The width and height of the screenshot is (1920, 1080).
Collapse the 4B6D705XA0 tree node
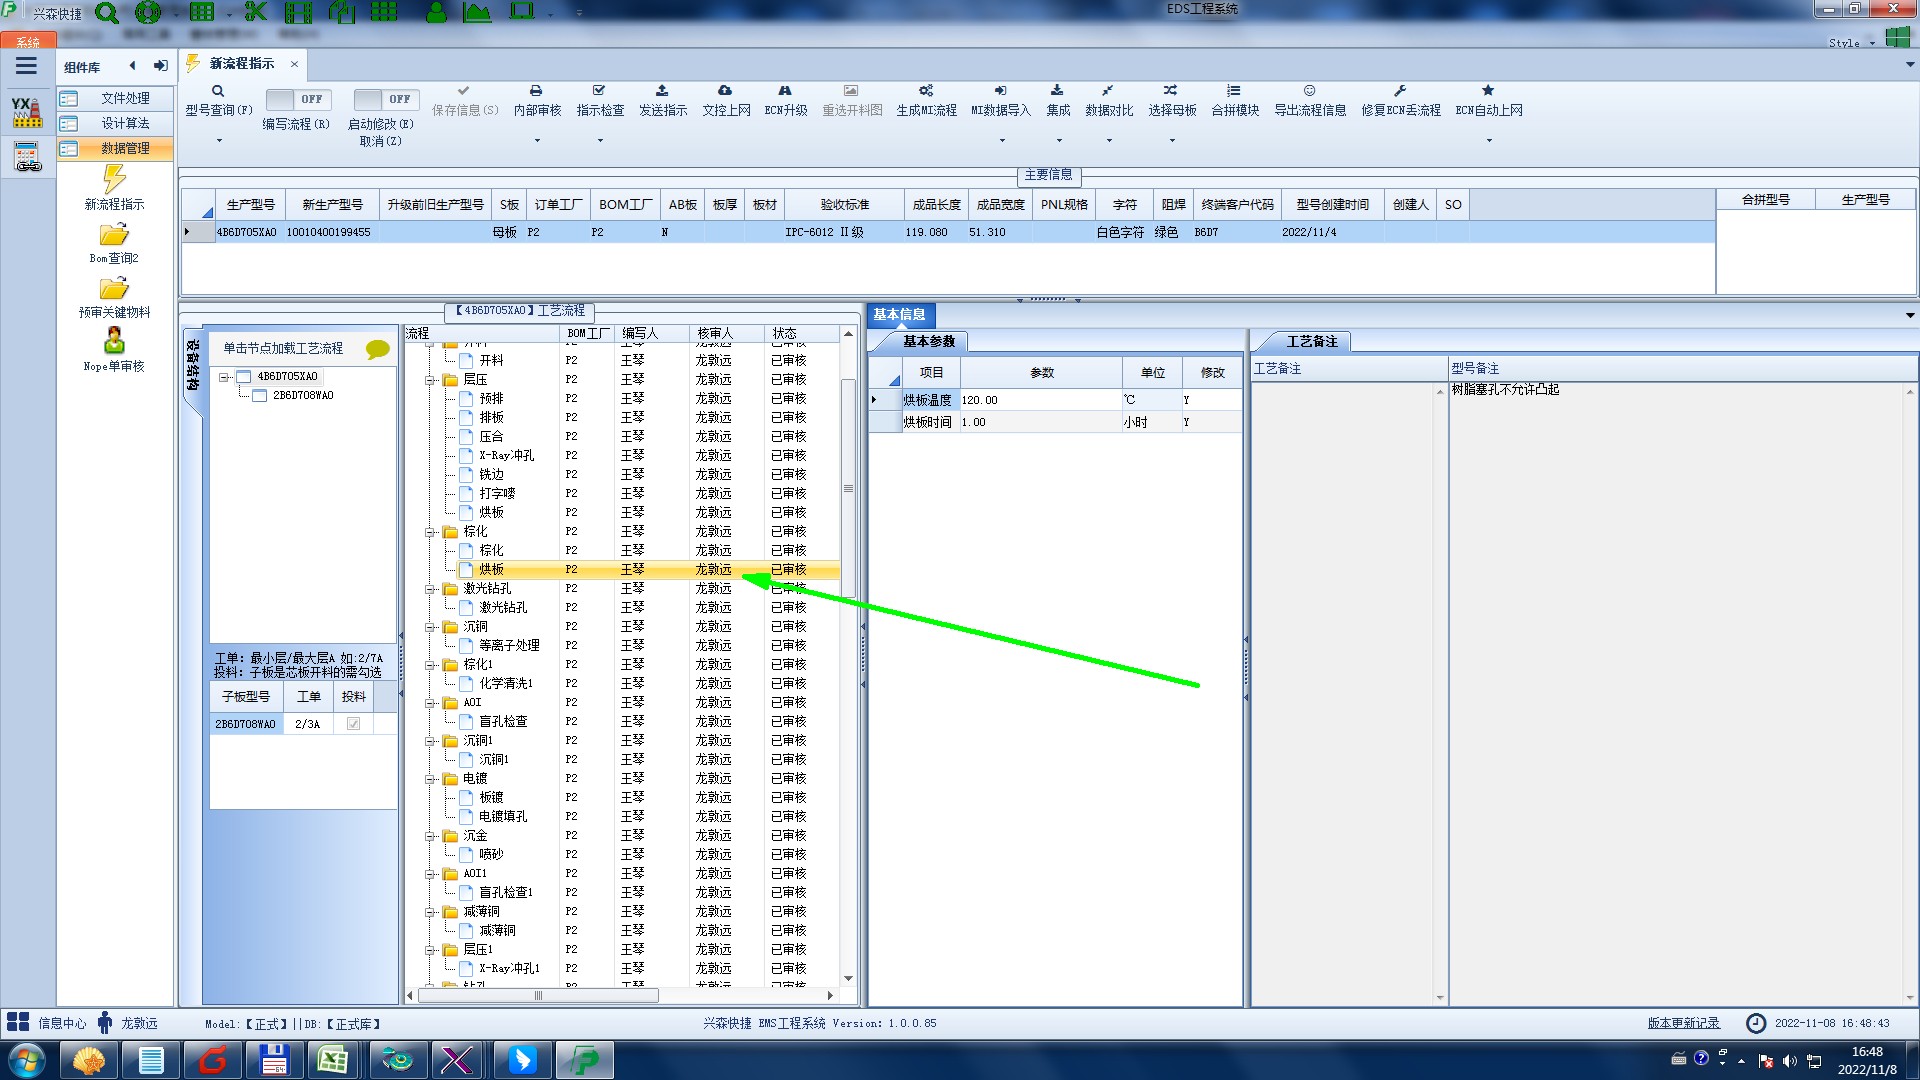(224, 377)
